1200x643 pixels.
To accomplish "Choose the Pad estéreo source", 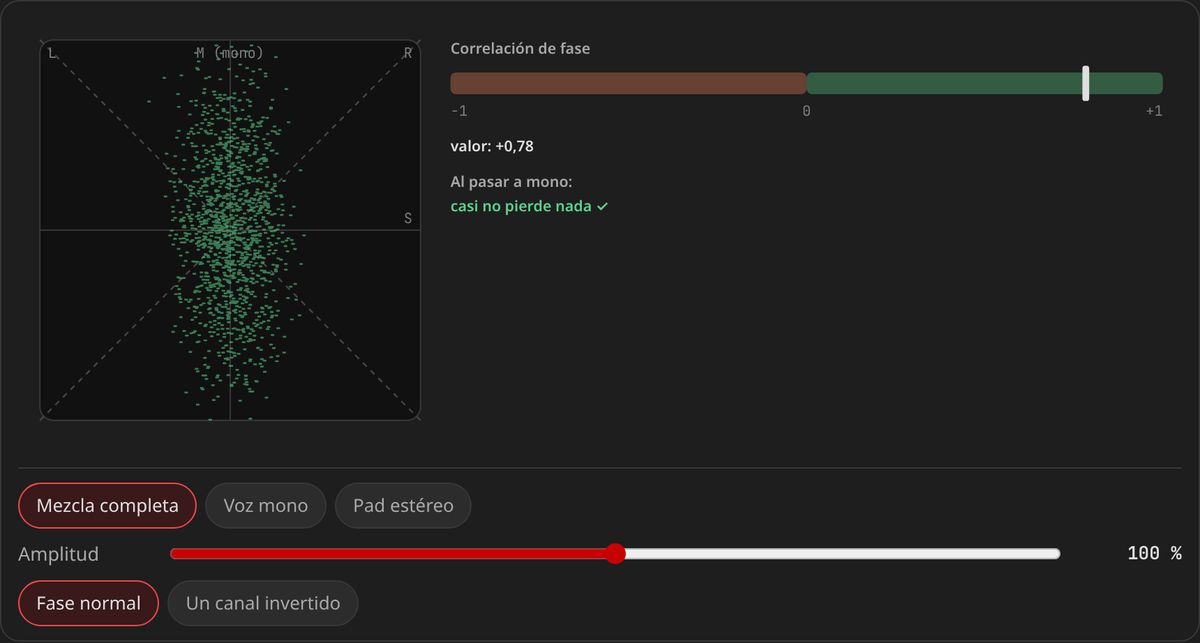I will coord(403,505).
